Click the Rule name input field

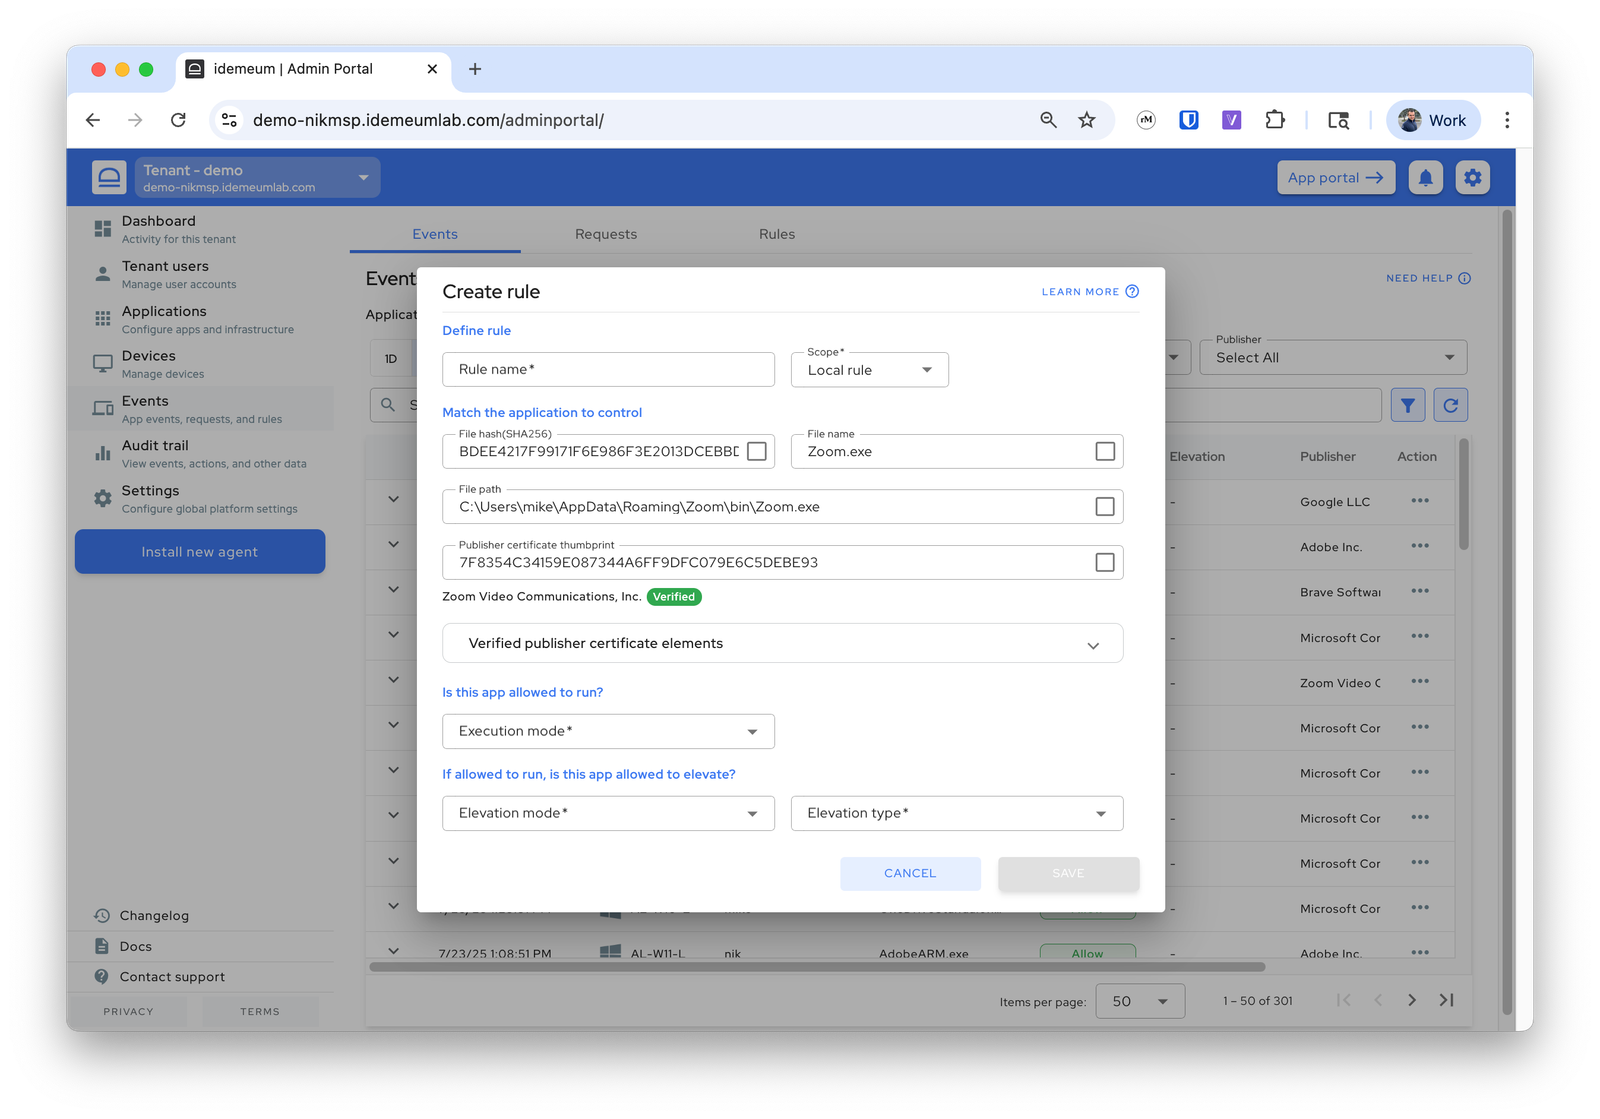point(608,369)
